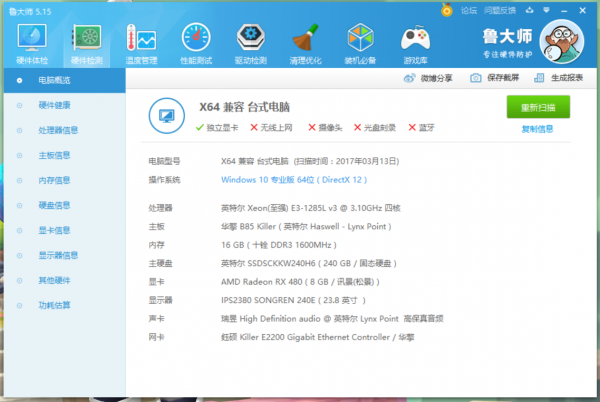This screenshot has width=600, height=402.
Task: Close the 鲁大师 window
Action: [582, 10]
